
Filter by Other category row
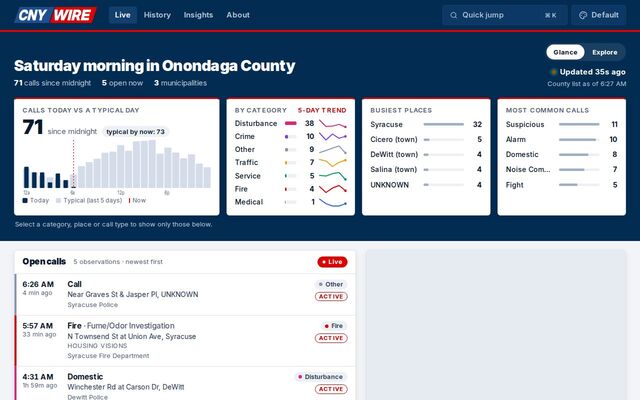[291, 149]
